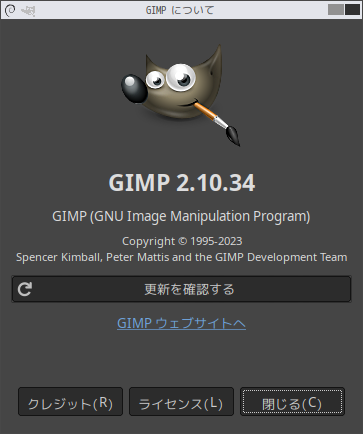The image size is (363, 434).
Task: Click the light gray title bar window button
Action: coord(336,10)
